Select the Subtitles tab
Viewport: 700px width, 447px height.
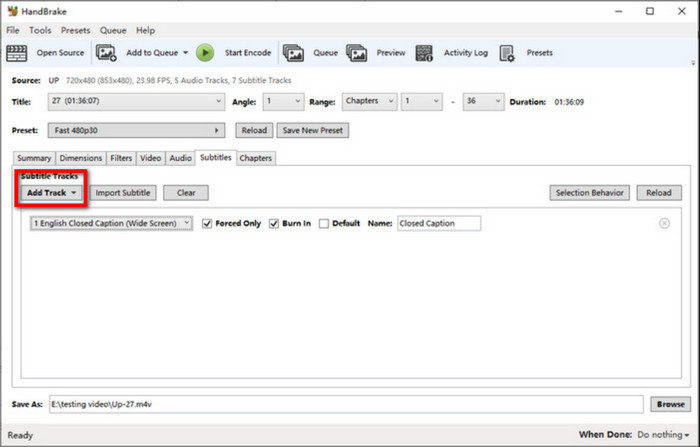pos(216,157)
